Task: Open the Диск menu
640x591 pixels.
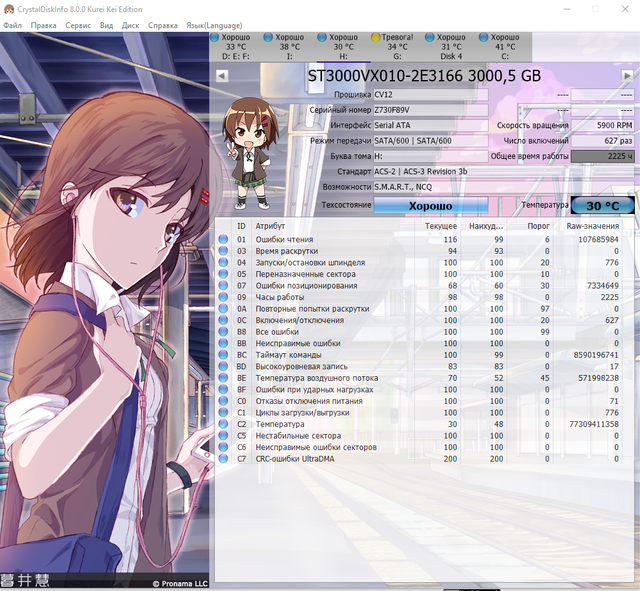Action: tap(130, 25)
